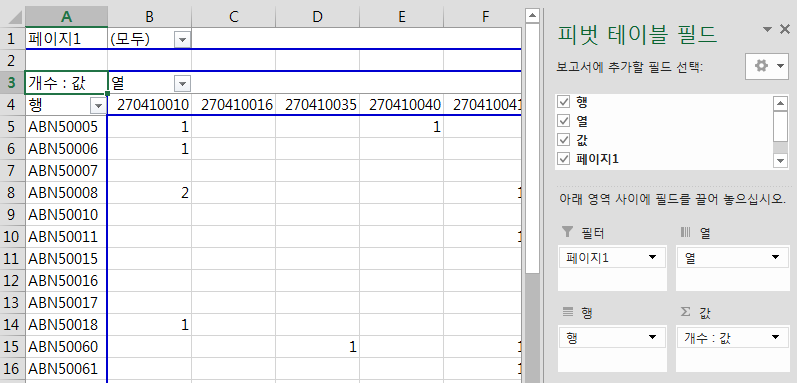Select row label ABN50008

pyautogui.click(x=66, y=193)
